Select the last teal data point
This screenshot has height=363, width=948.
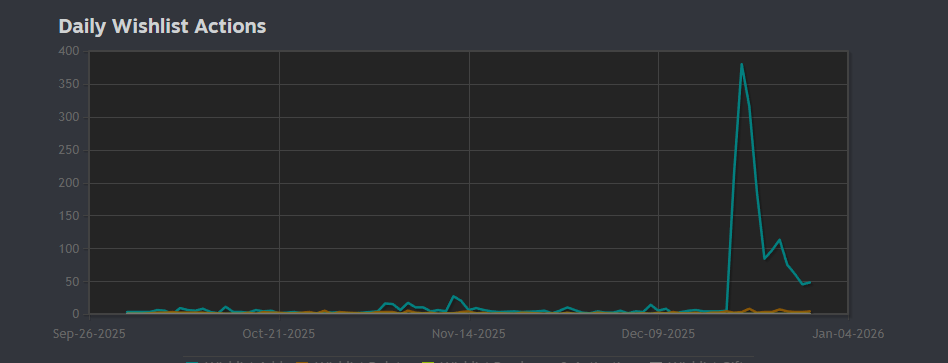click(x=810, y=282)
